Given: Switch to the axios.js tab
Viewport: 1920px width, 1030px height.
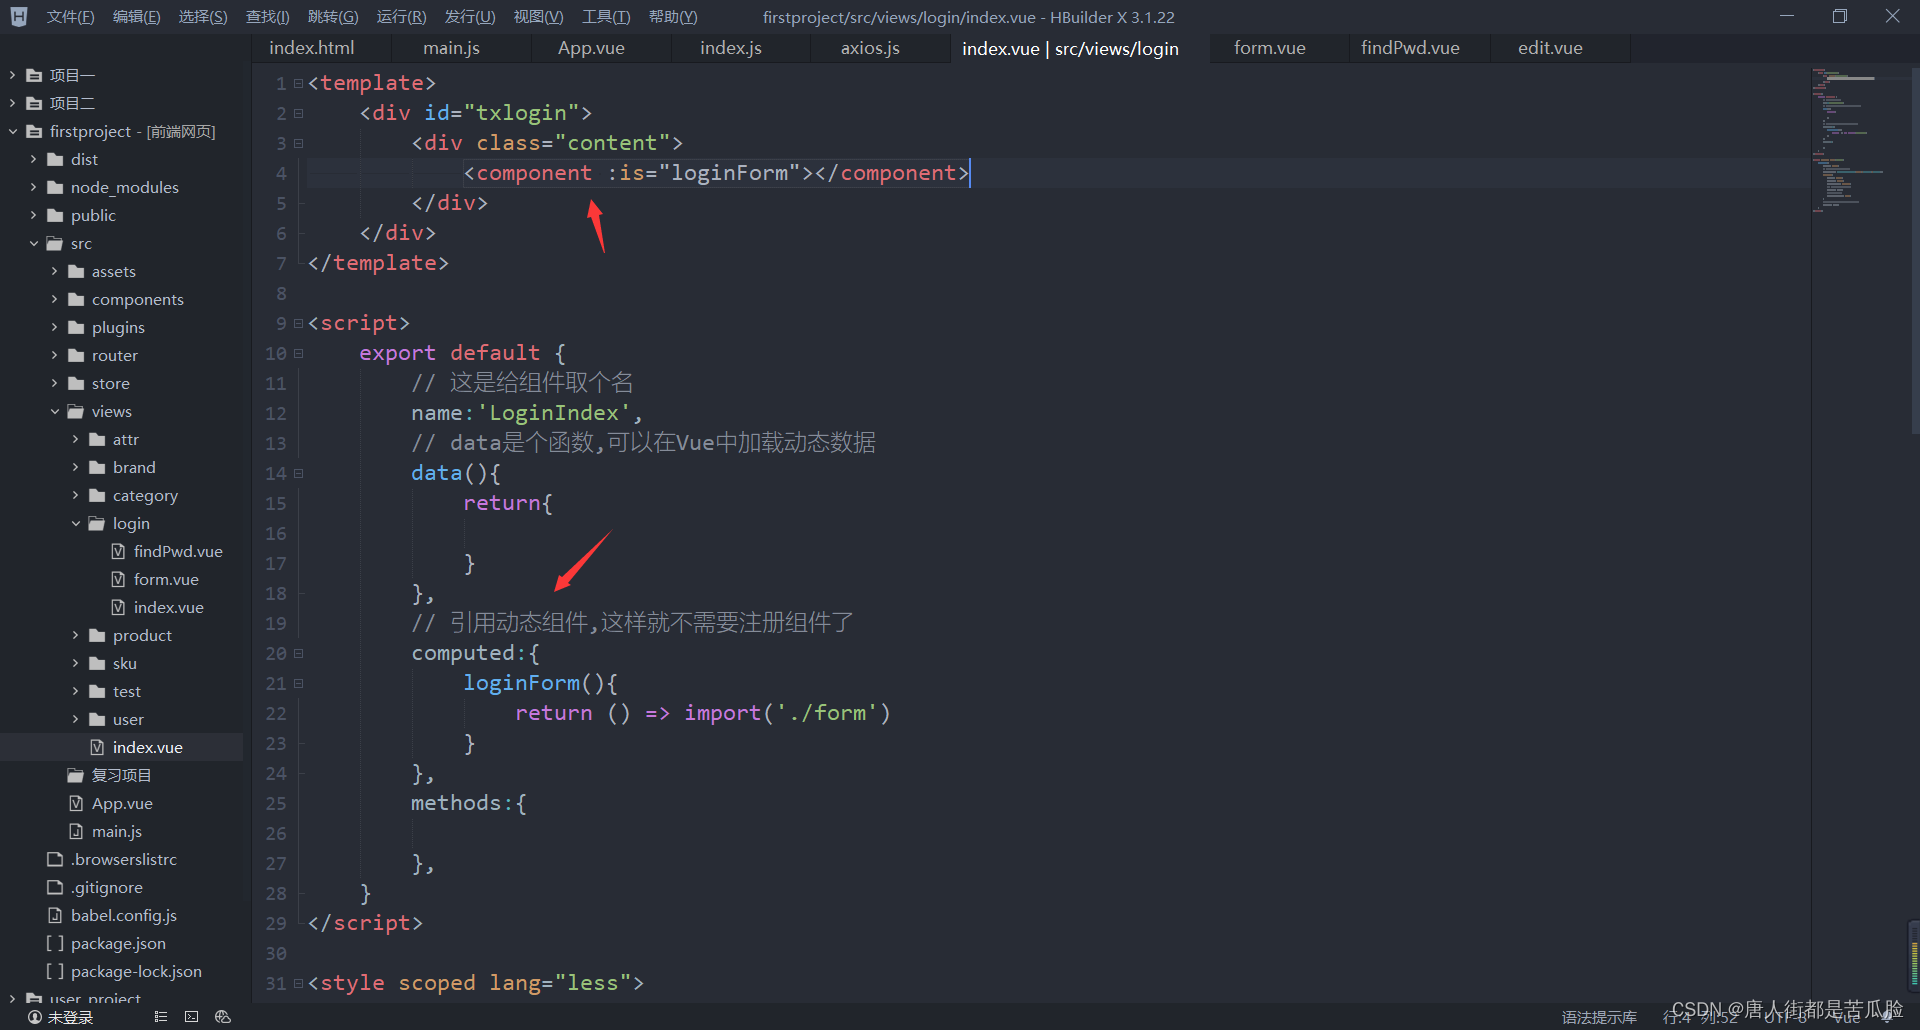Looking at the screenshot, I should 870,48.
